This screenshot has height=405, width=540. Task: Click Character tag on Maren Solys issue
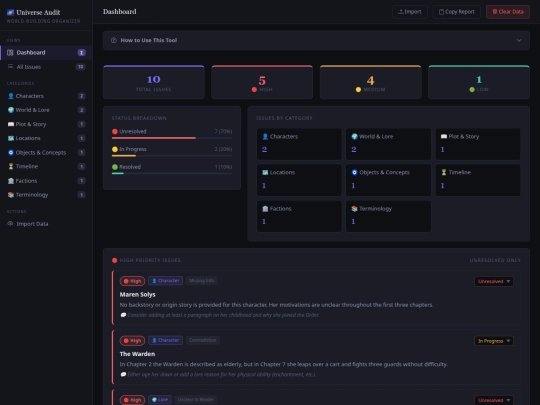[165, 281]
